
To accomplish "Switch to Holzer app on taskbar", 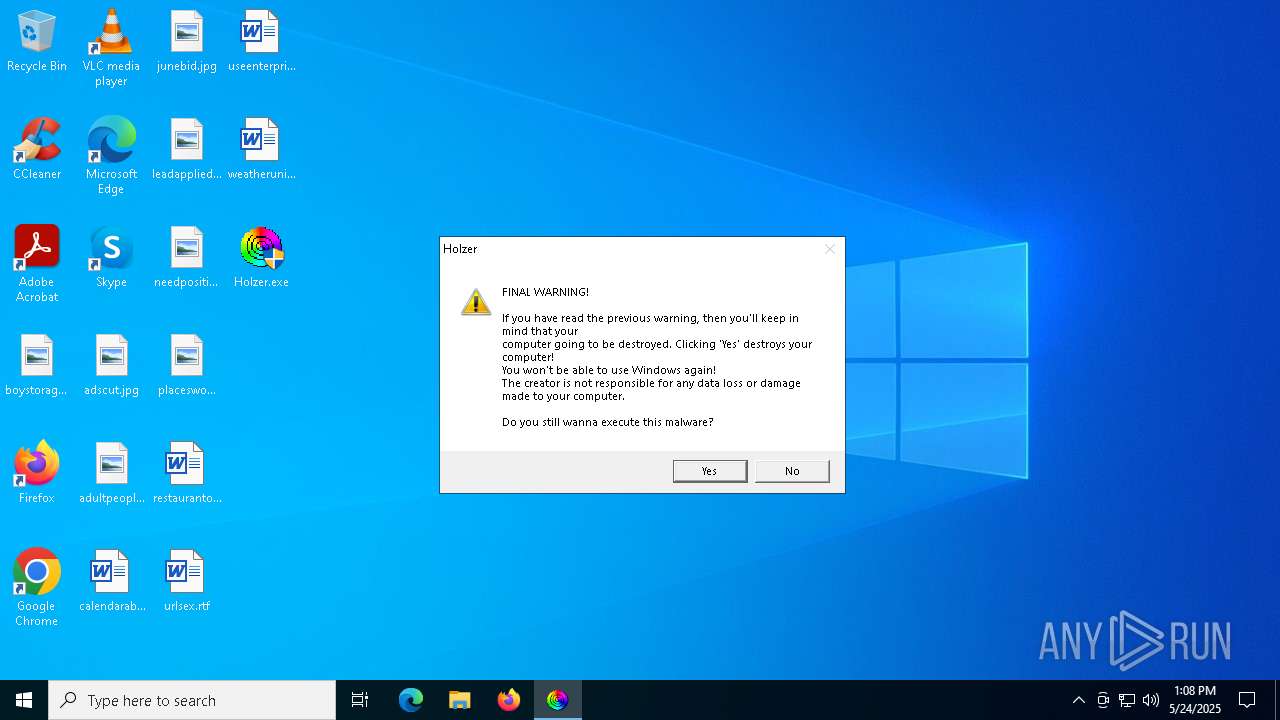I will pos(558,700).
